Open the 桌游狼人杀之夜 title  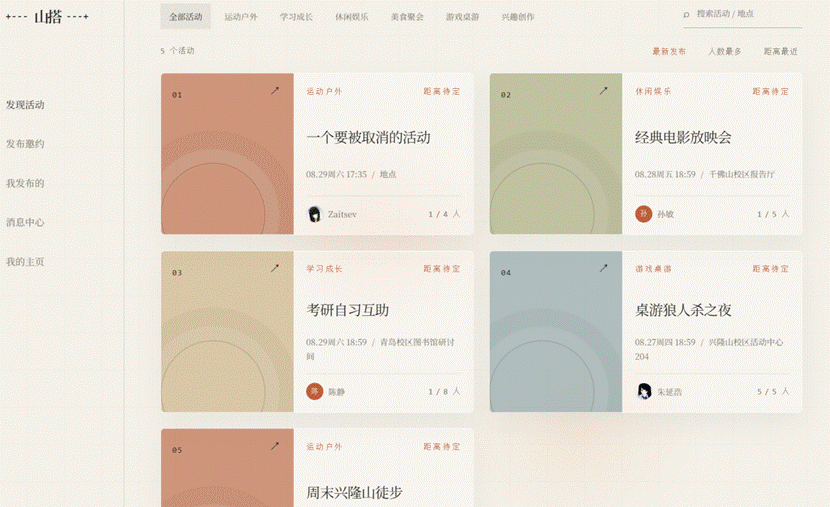tap(683, 310)
